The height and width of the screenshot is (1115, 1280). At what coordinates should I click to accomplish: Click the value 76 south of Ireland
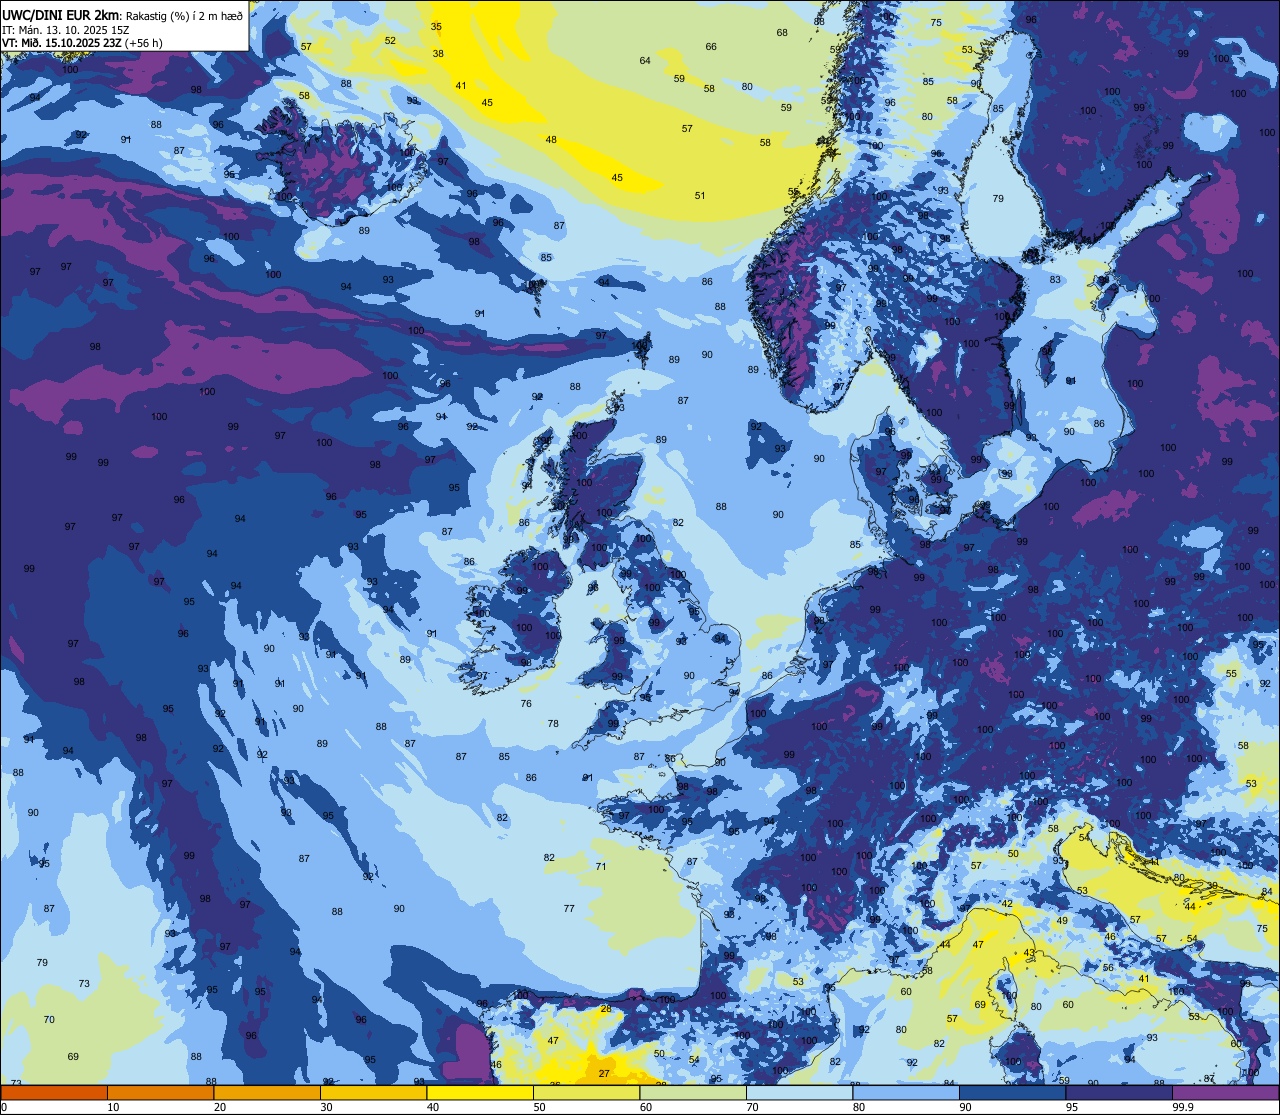tap(526, 704)
